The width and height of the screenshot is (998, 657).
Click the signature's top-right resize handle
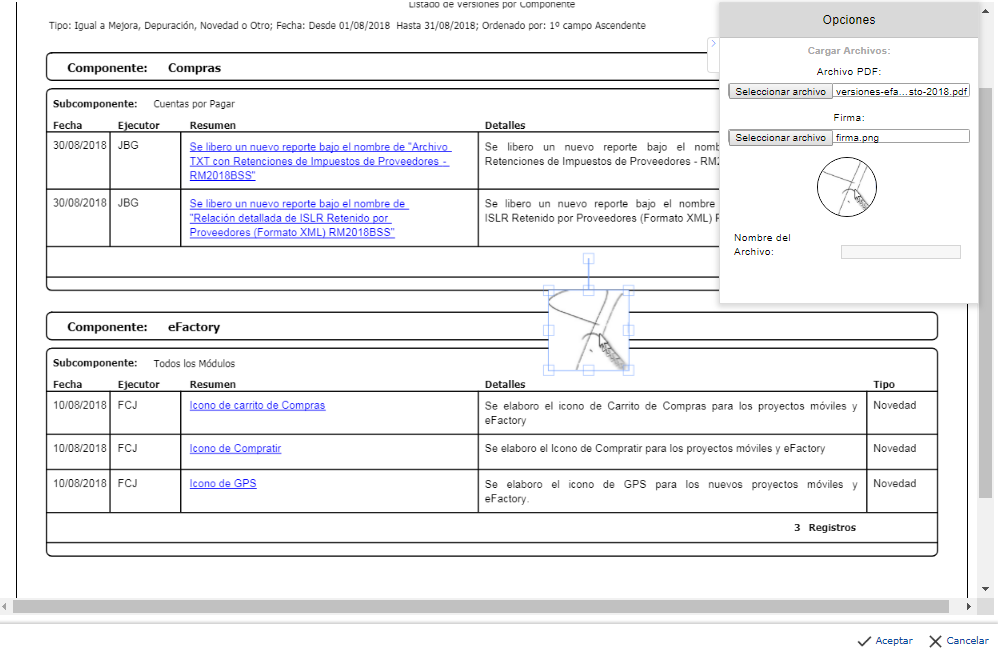coord(628,291)
